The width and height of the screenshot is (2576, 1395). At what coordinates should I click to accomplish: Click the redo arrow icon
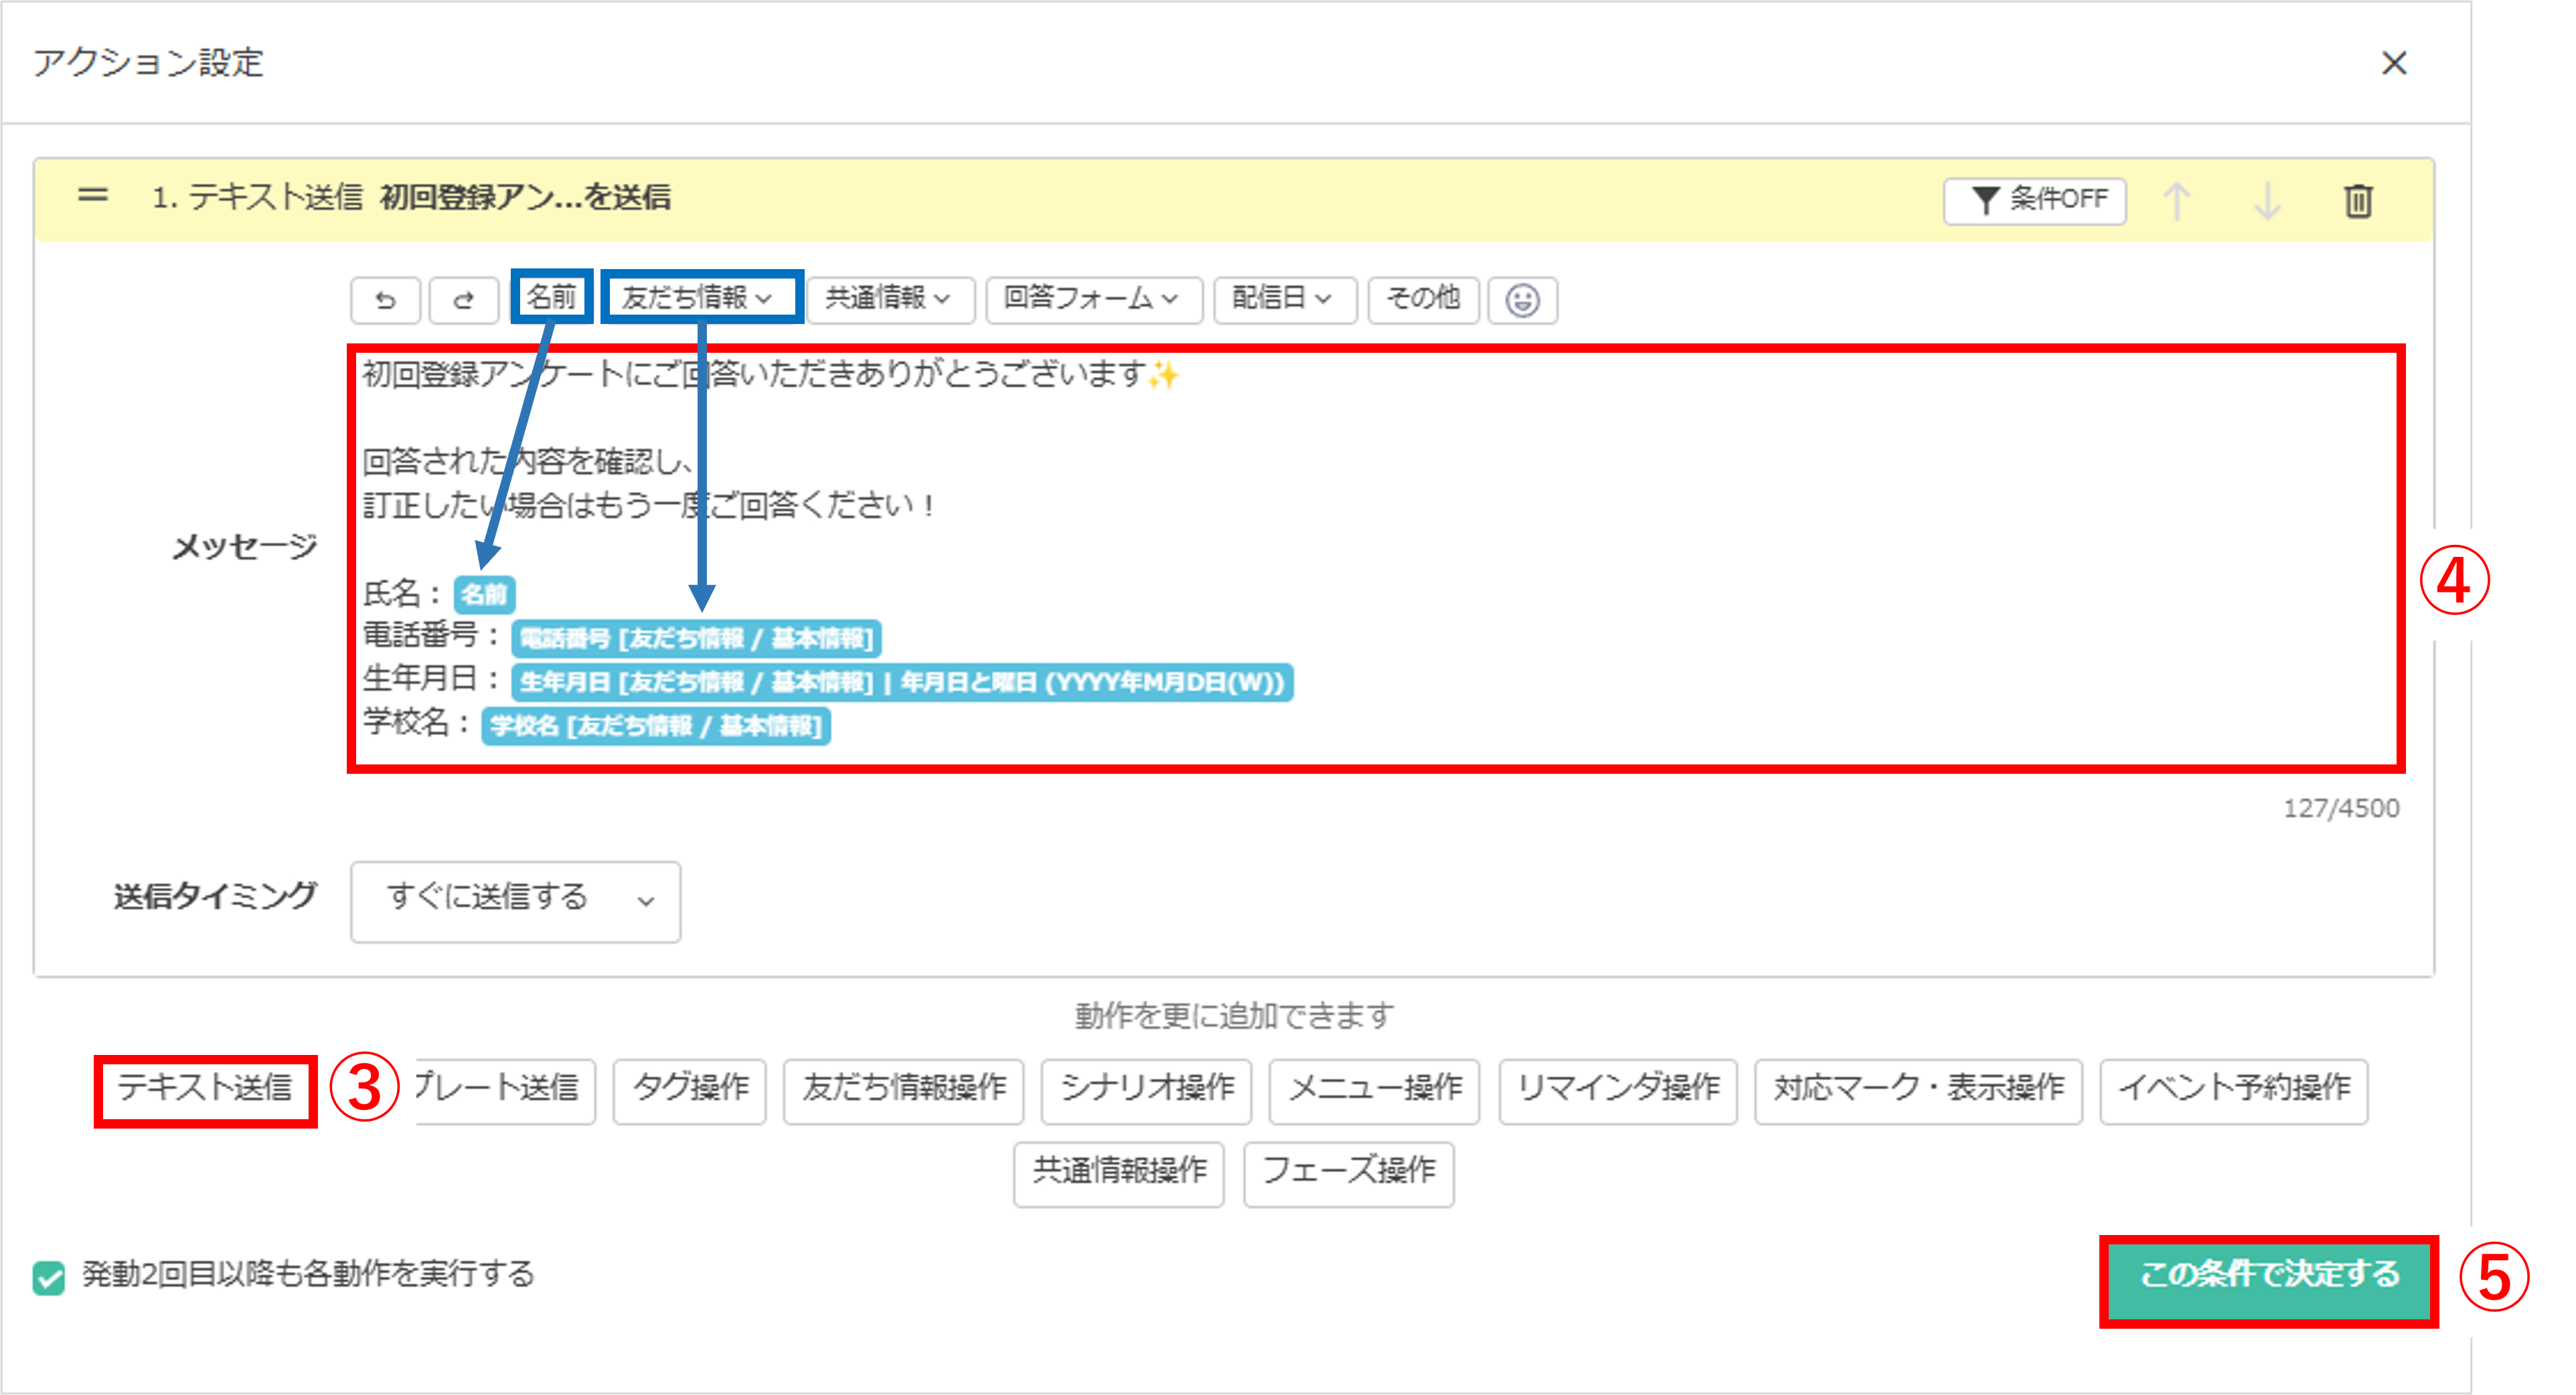(x=463, y=300)
